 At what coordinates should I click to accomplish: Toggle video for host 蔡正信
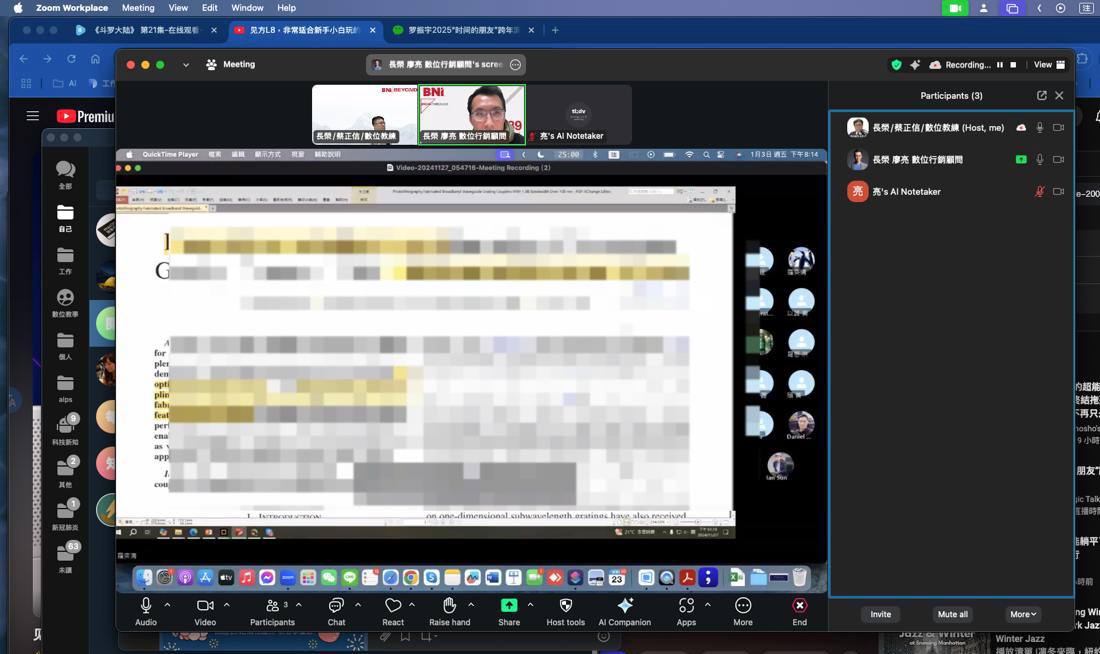click(1058, 128)
